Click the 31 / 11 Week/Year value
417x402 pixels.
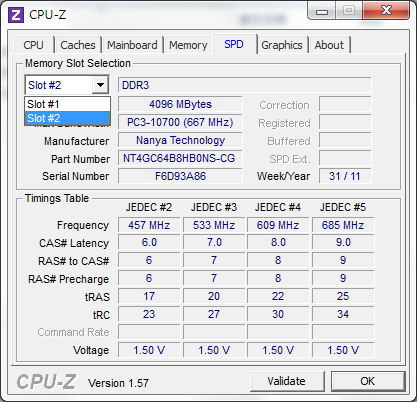[x=345, y=176]
